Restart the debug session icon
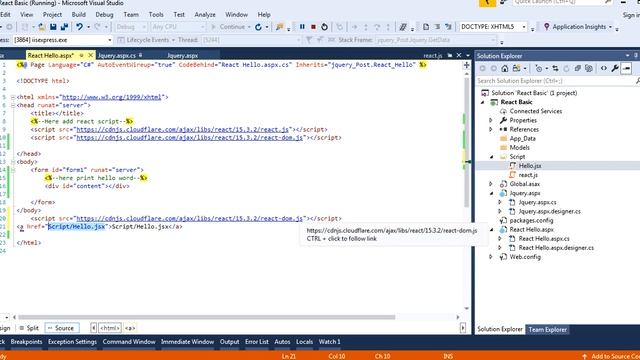 tap(324, 27)
